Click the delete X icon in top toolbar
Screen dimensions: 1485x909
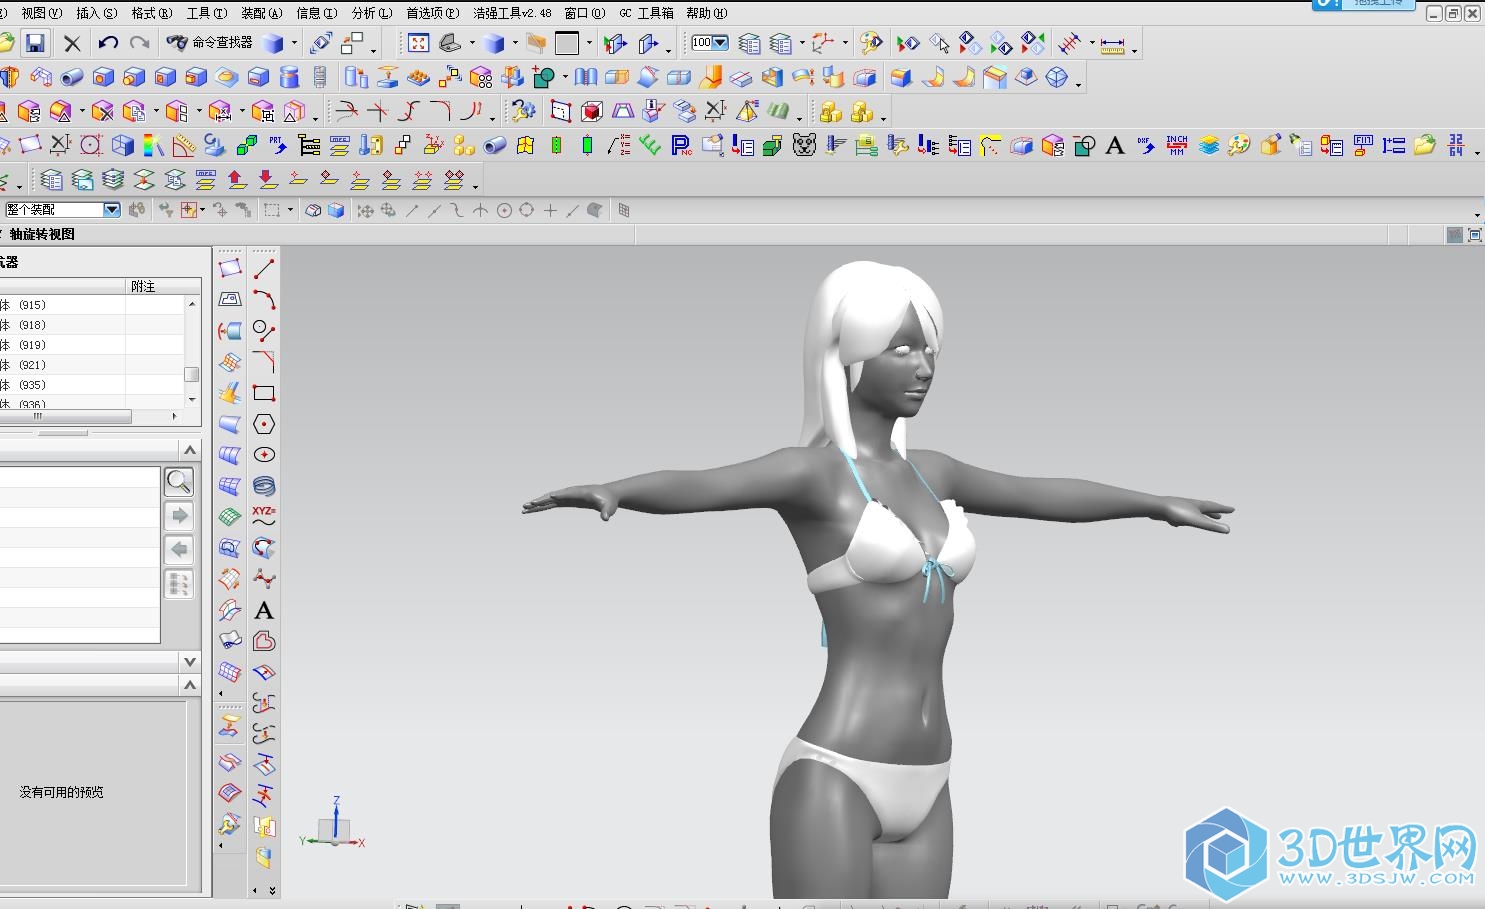coord(72,43)
